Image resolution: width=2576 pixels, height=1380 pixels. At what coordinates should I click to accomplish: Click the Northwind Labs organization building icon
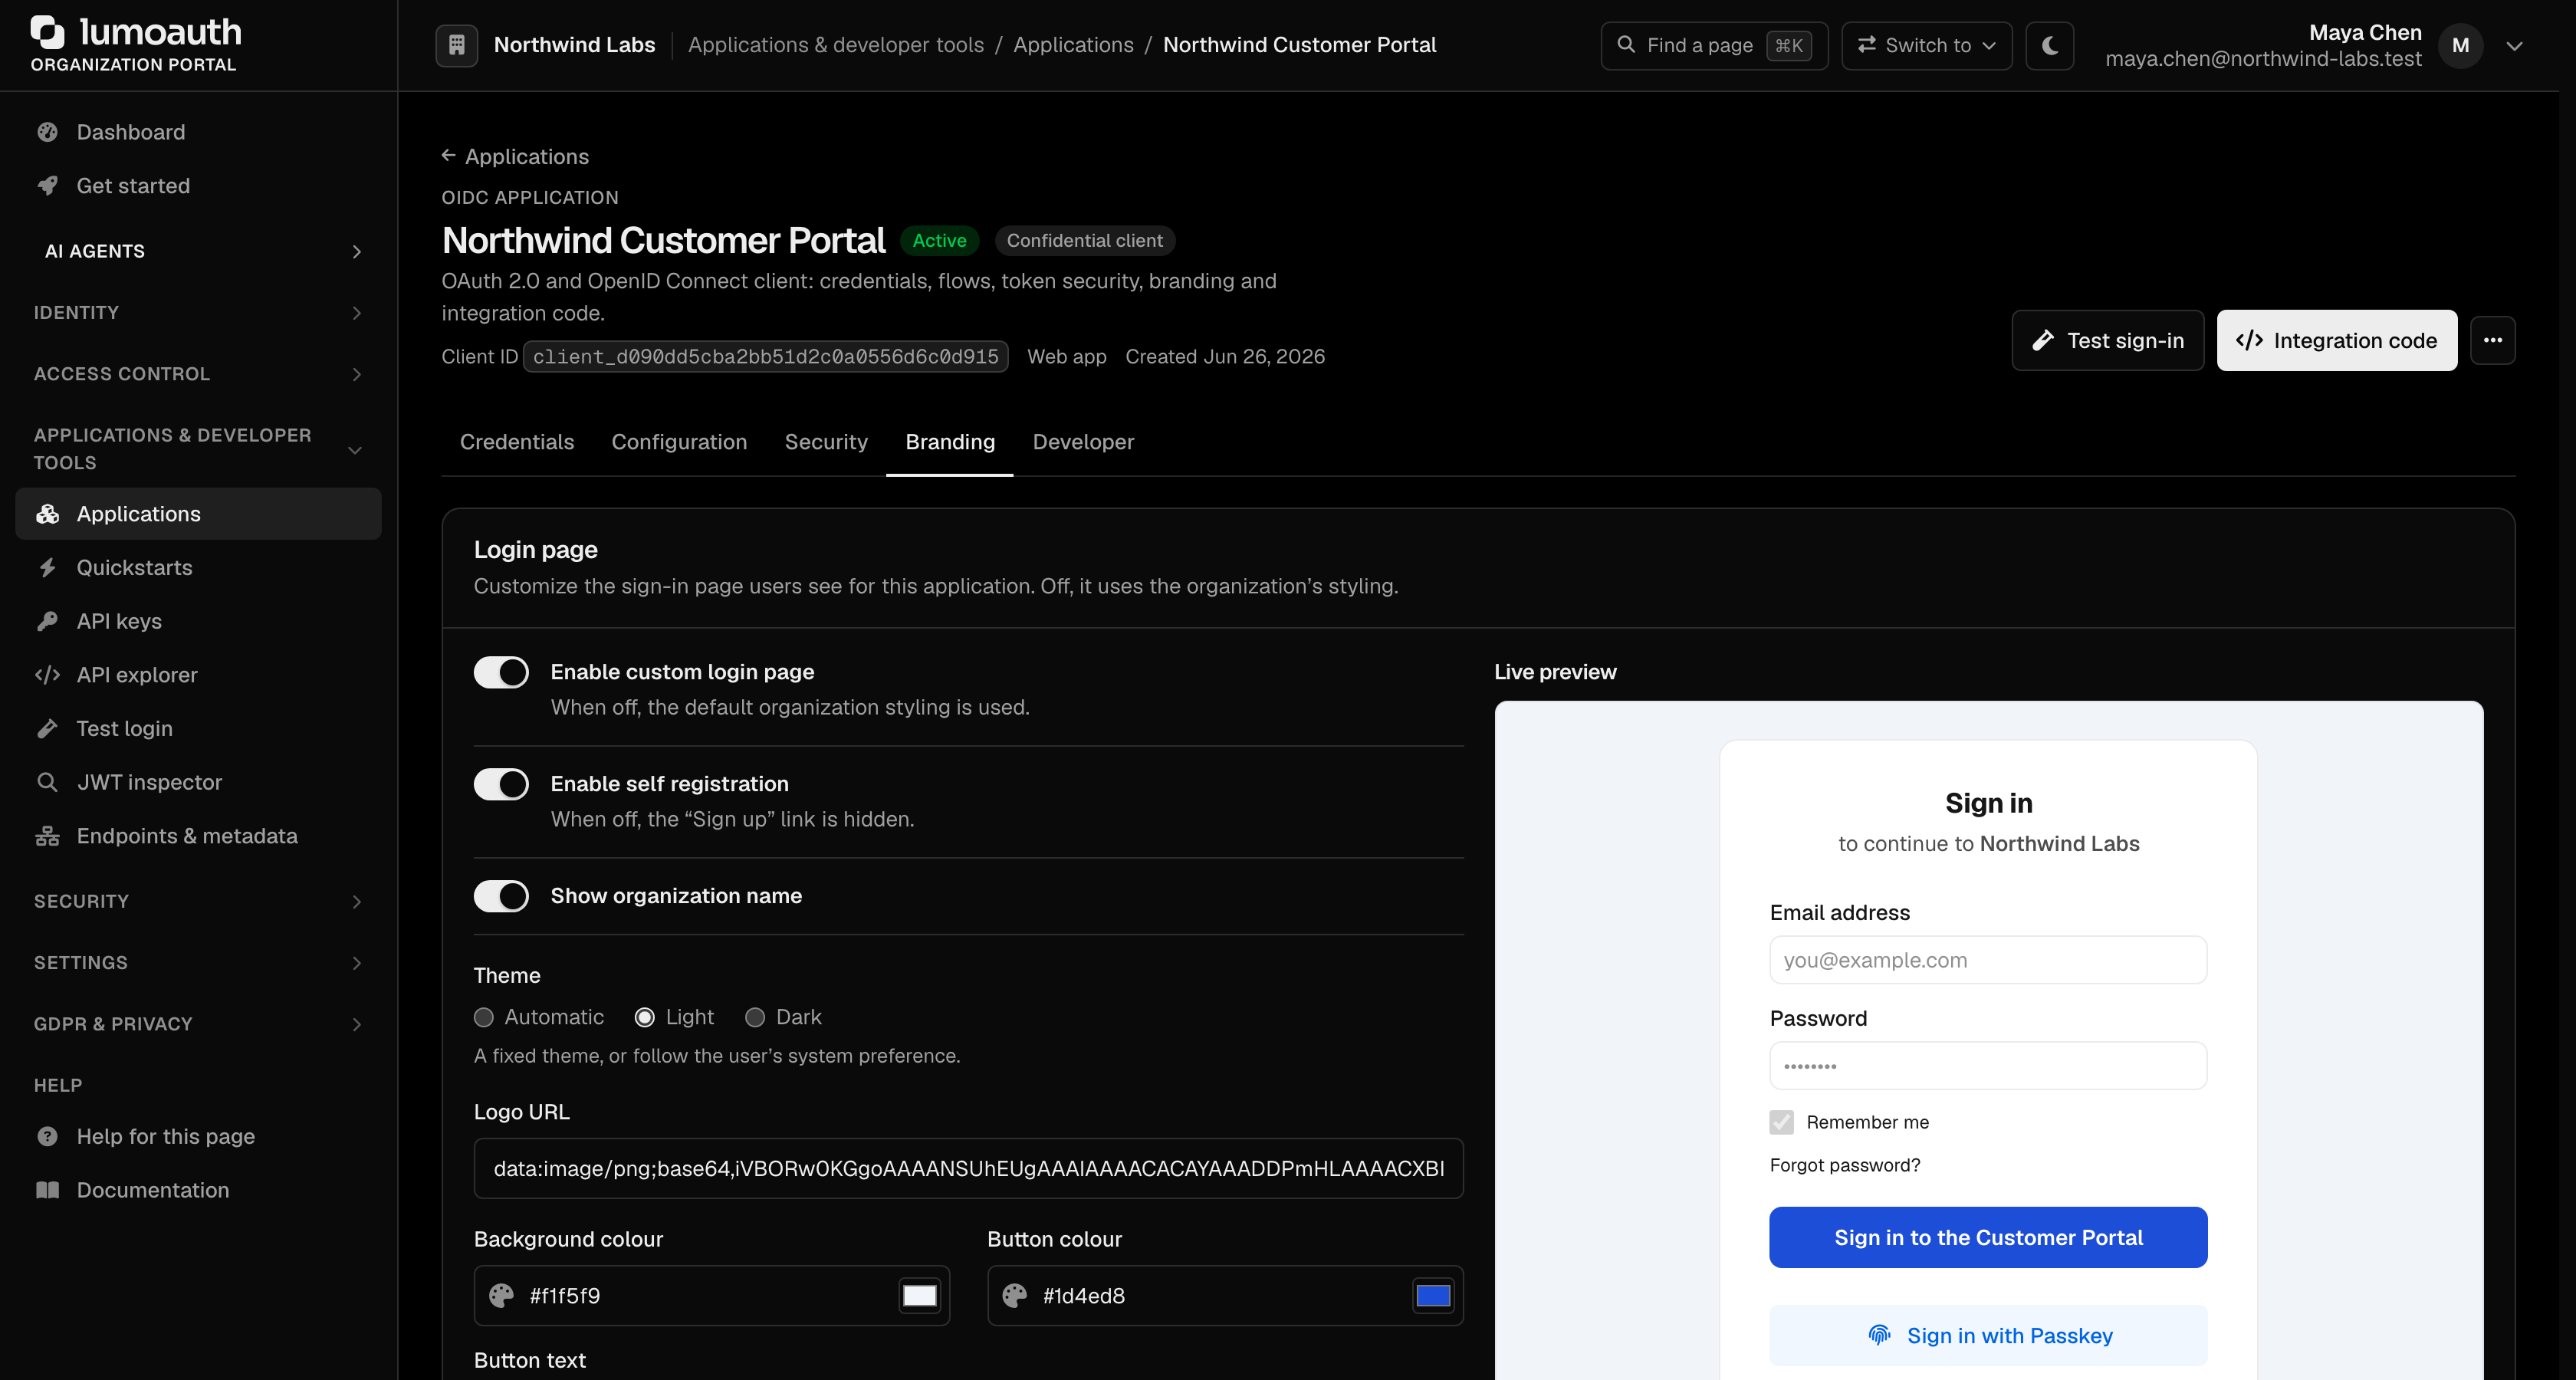tap(456, 45)
